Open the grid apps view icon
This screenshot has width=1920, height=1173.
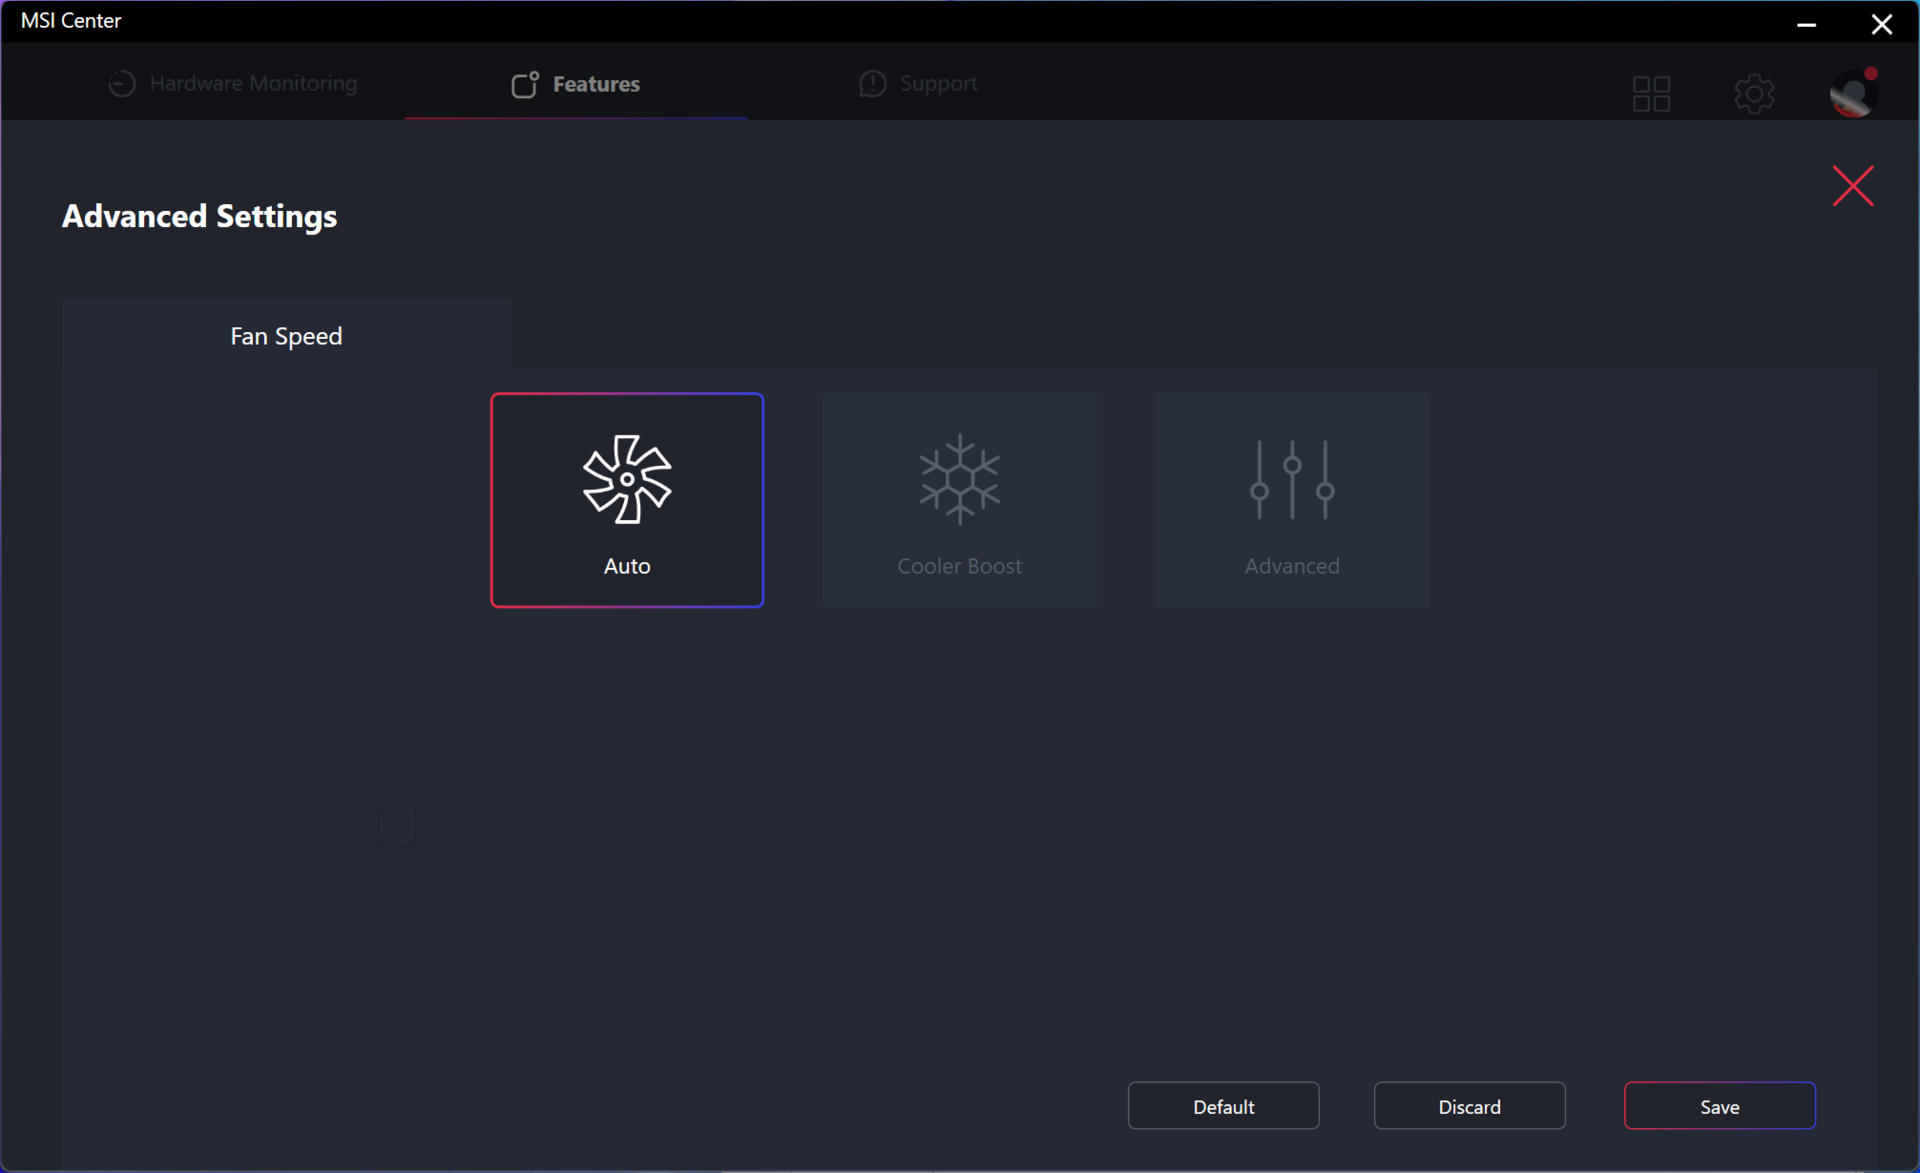click(x=1651, y=94)
